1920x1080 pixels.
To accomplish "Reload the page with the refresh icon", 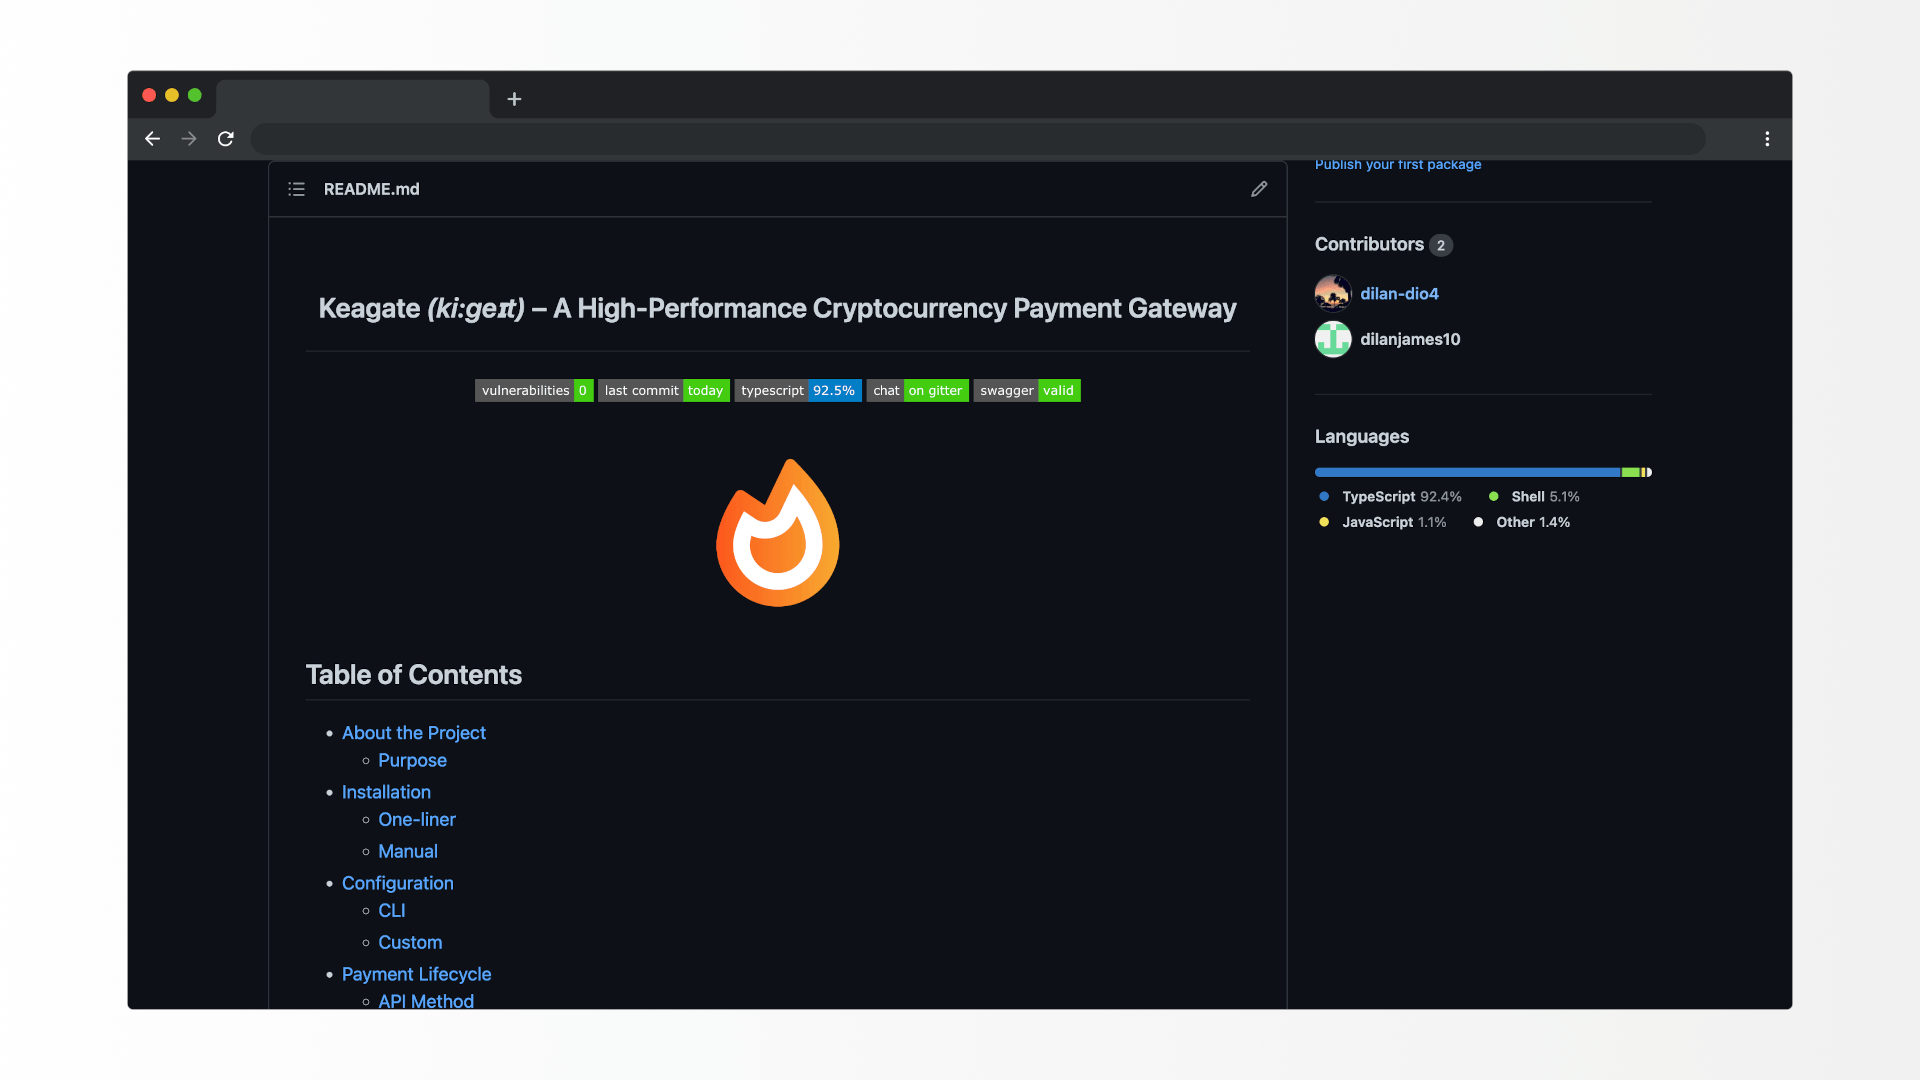I will tap(226, 139).
